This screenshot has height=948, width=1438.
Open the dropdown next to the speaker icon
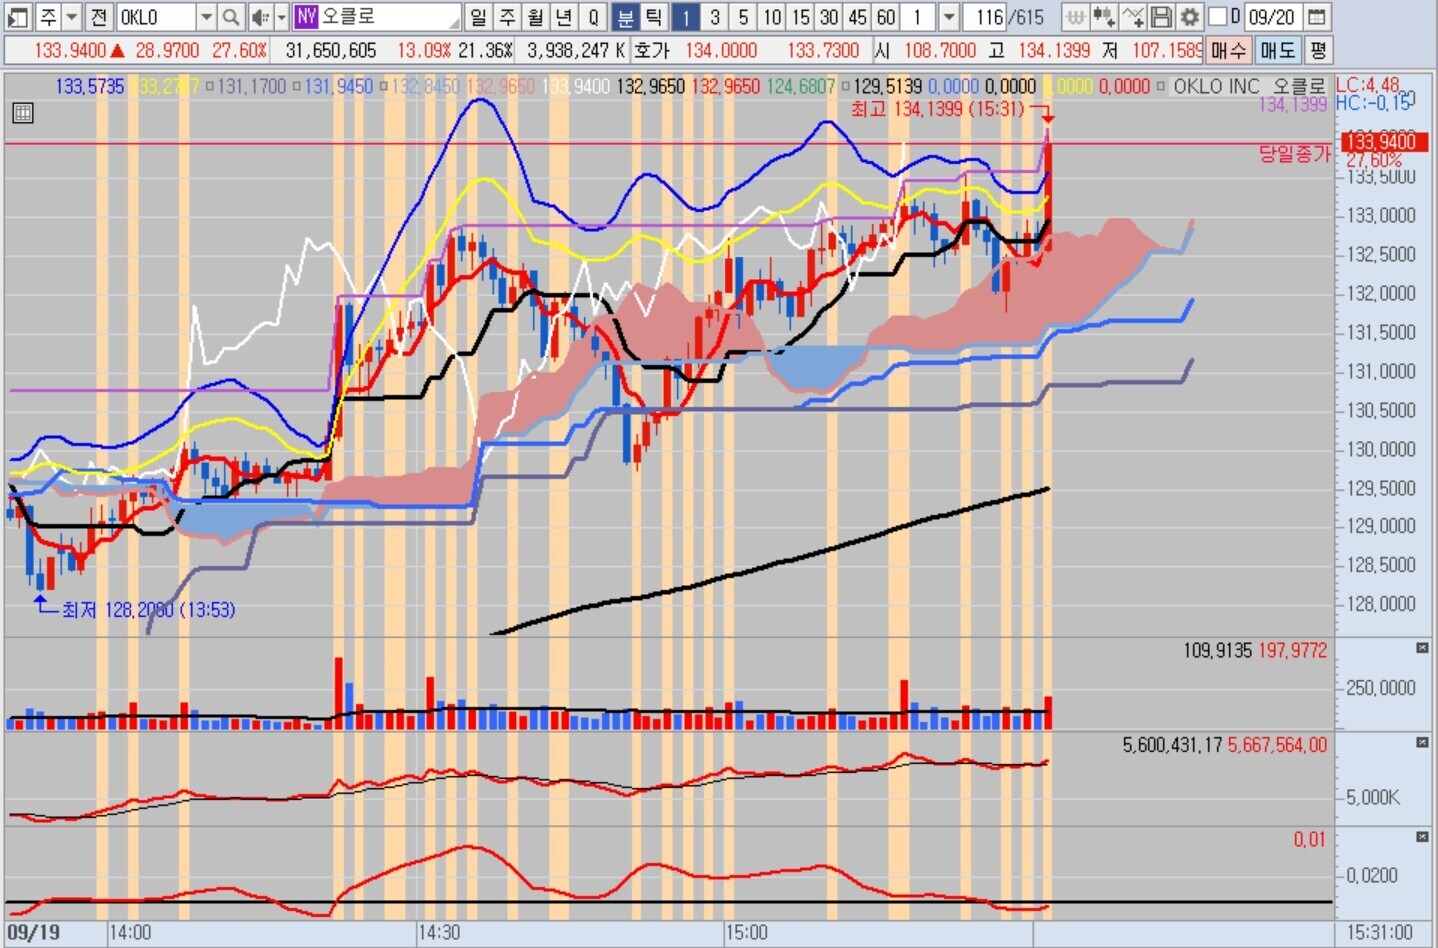pos(281,17)
